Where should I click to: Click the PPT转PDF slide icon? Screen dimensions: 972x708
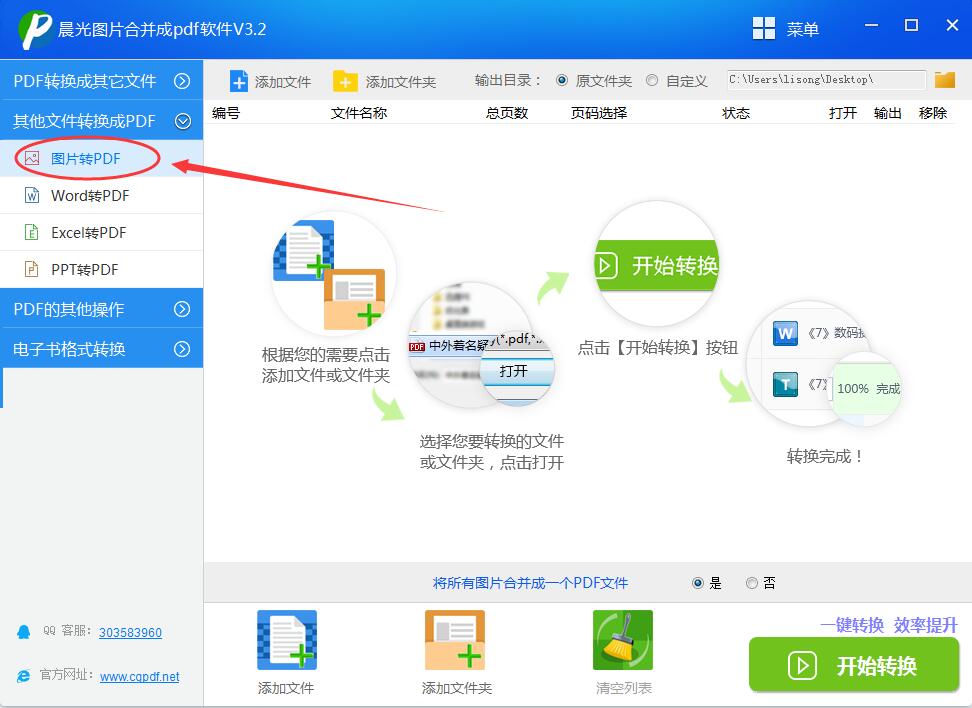tap(32, 269)
